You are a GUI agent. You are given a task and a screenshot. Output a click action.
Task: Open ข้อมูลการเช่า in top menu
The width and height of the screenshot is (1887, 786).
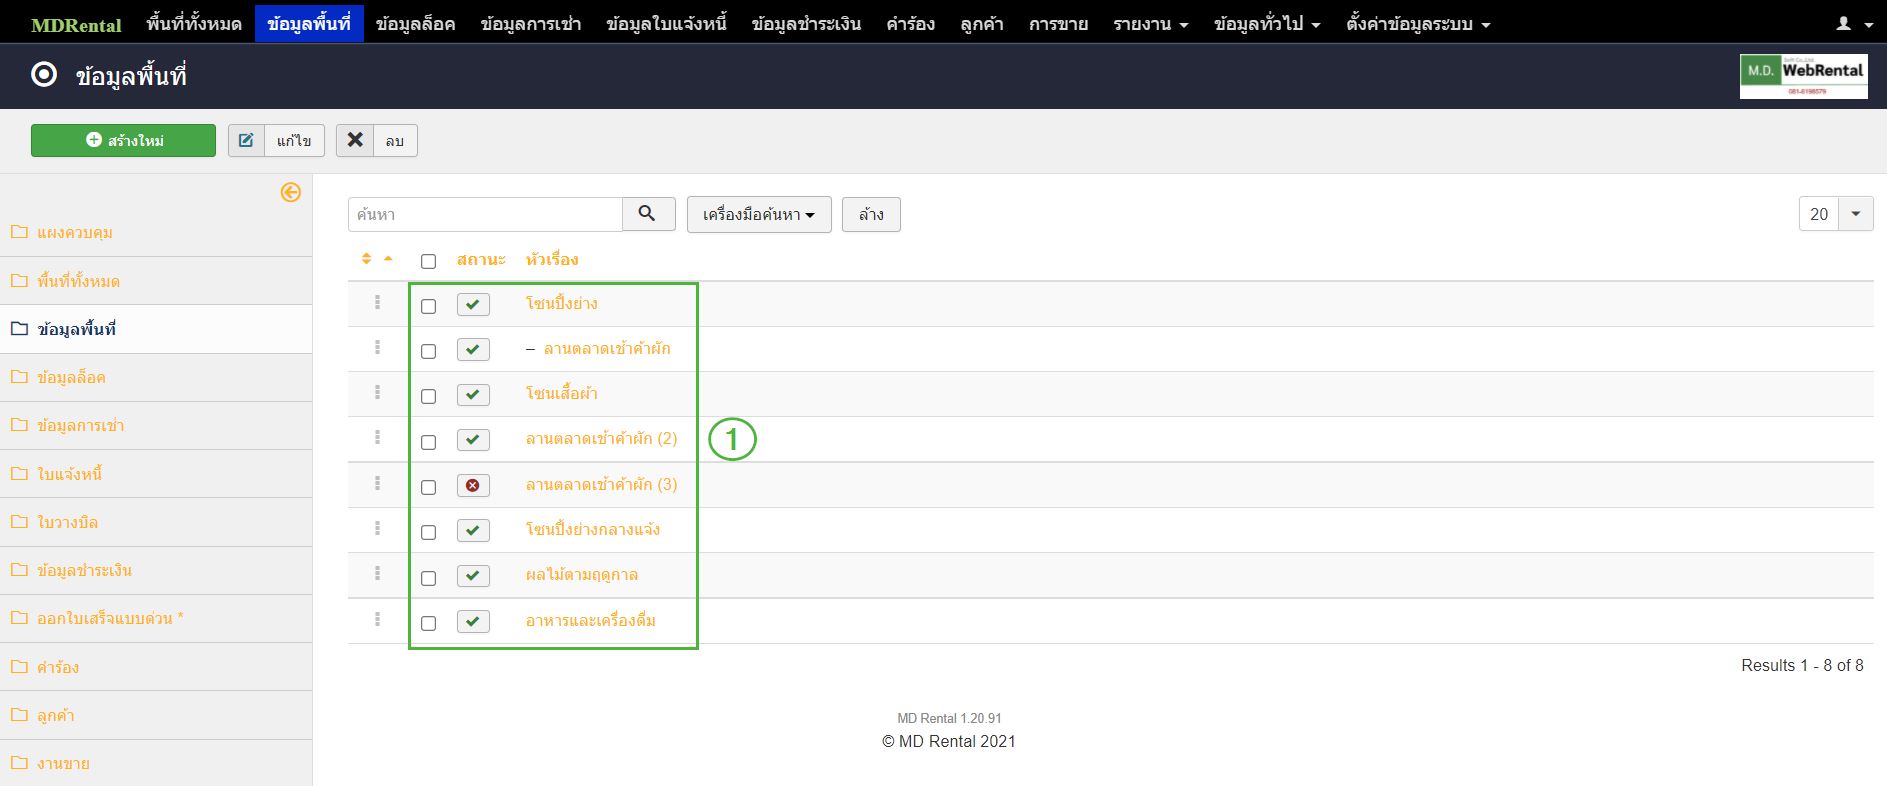click(x=531, y=23)
